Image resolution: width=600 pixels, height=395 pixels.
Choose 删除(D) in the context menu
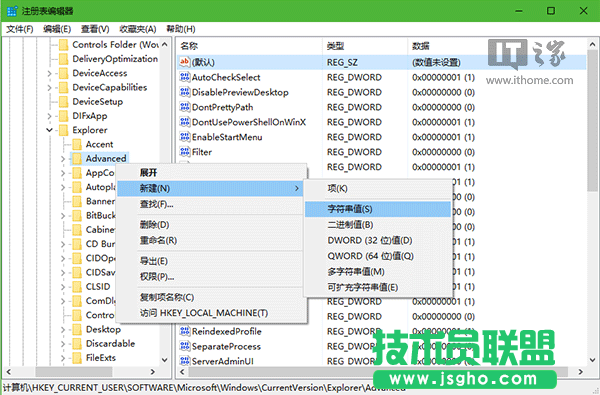210,225
